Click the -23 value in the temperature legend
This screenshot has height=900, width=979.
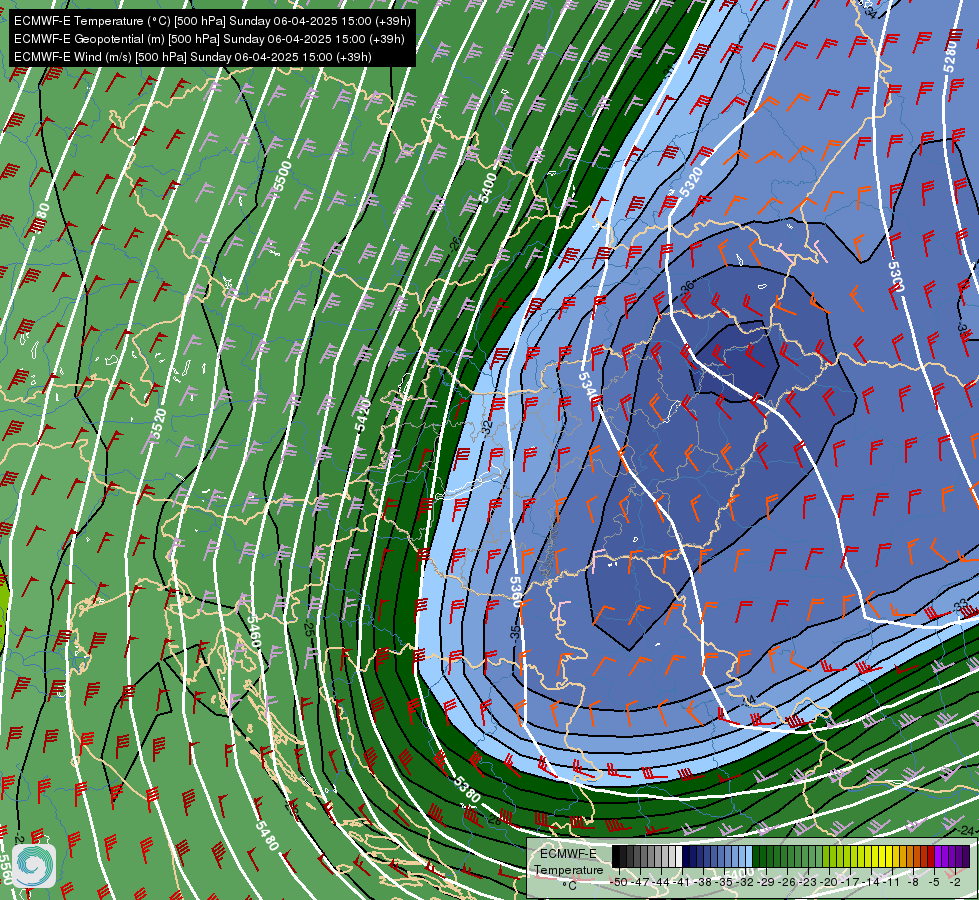[808, 882]
